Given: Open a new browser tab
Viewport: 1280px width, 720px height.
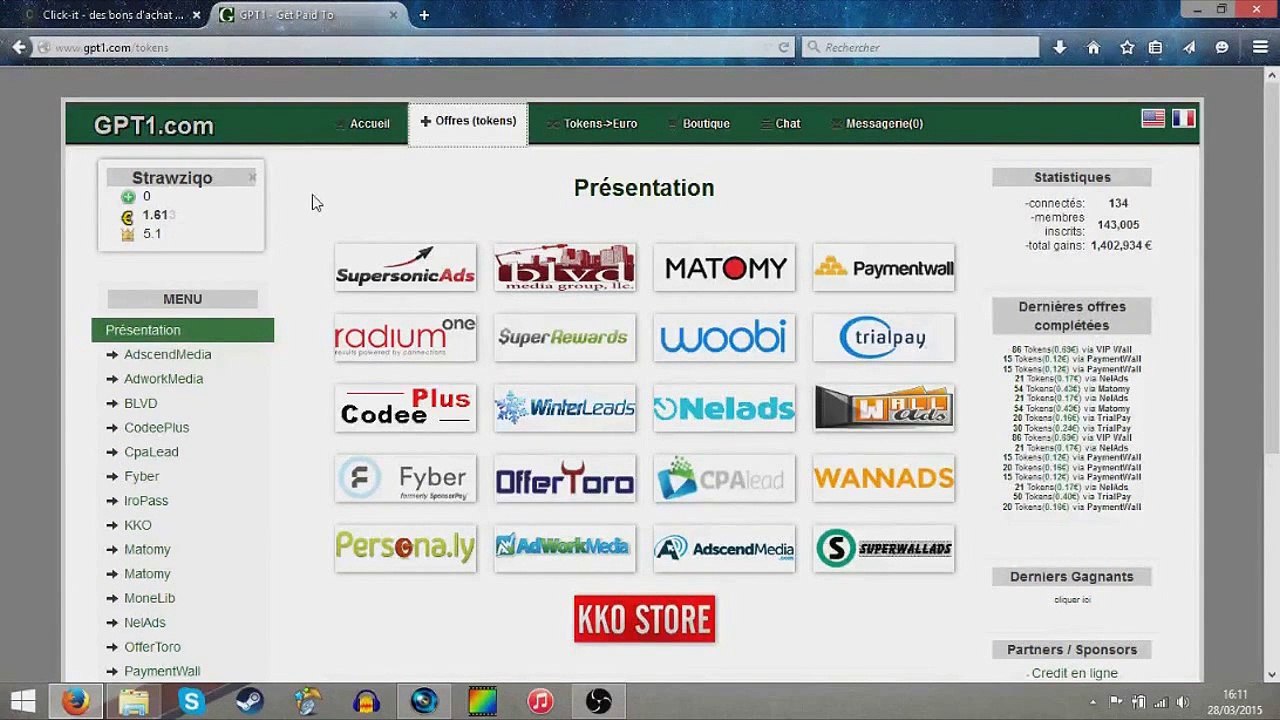Looking at the screenshot, I should tap(424, 15).
